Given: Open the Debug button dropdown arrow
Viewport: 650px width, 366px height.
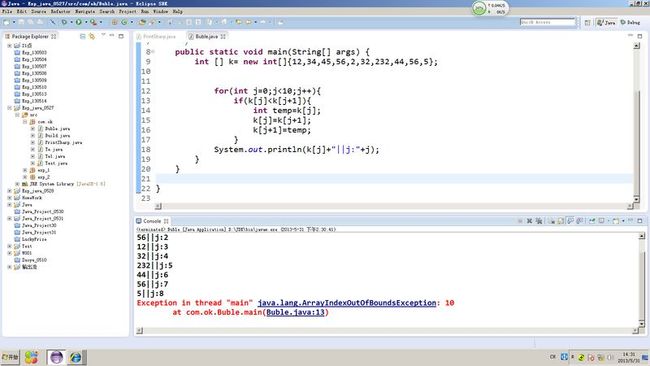Looking at the screenshot, I should (71, 22).
